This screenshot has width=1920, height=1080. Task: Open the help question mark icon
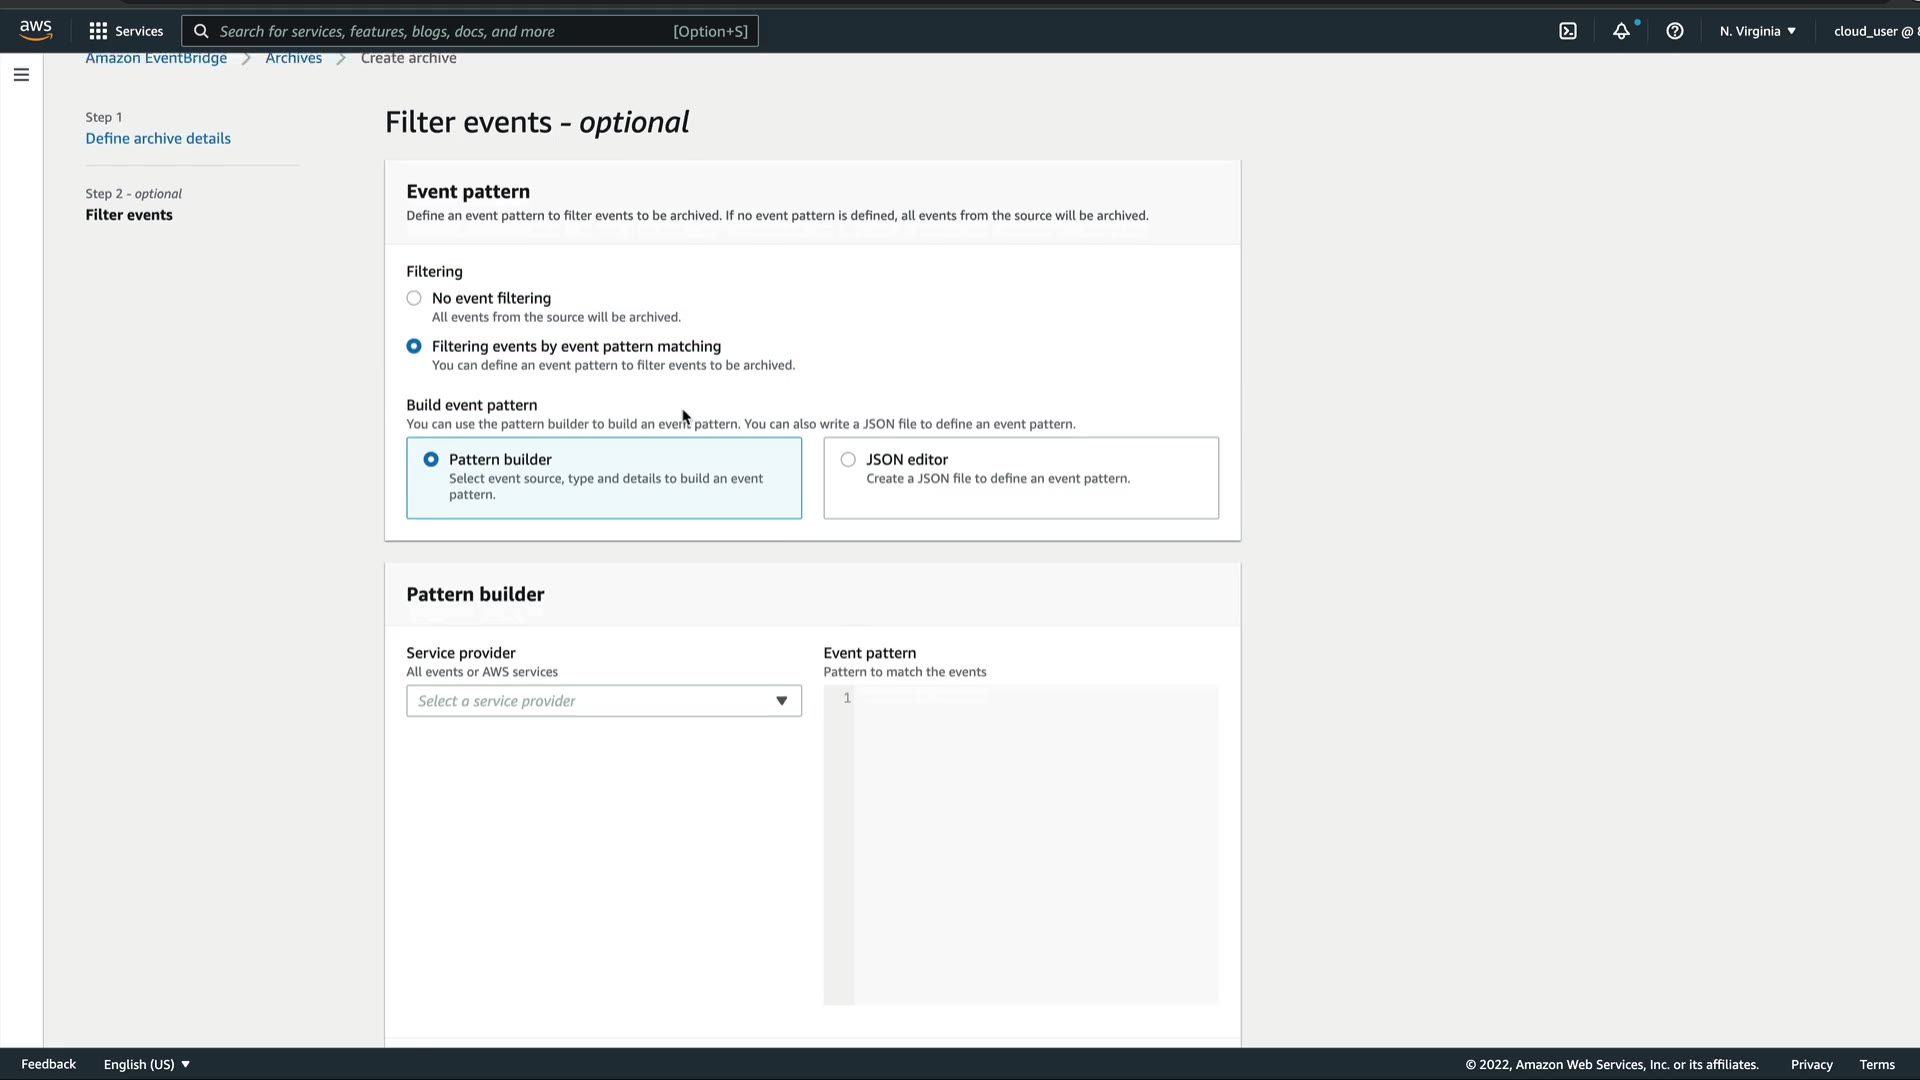coord(1675,31)
